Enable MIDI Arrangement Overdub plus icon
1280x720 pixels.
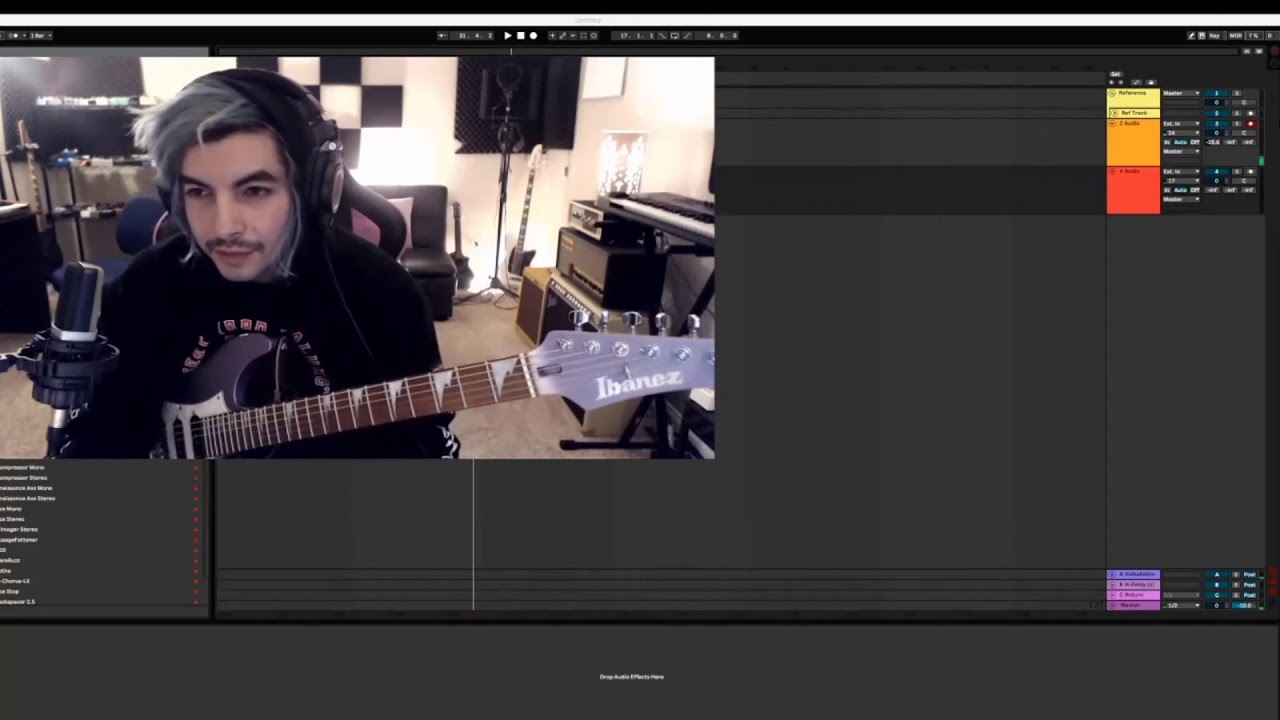click(x=552, y=35)
